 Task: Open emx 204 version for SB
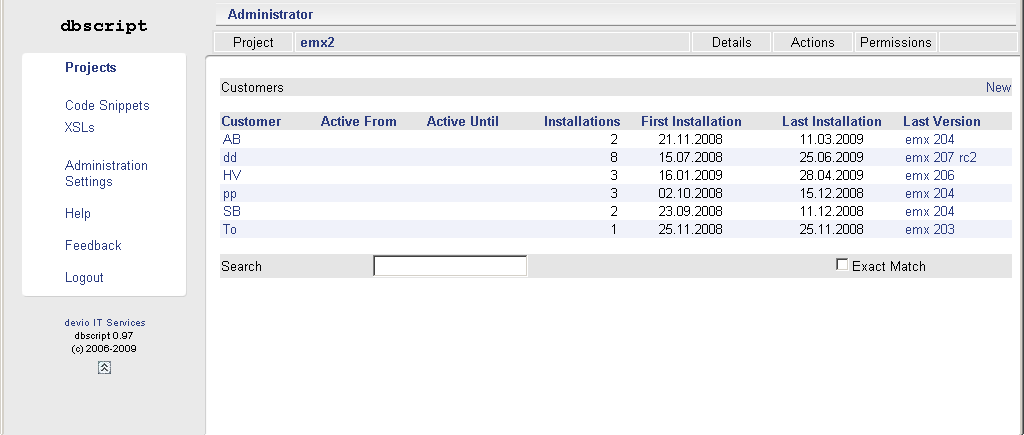[x=929, y=212]
